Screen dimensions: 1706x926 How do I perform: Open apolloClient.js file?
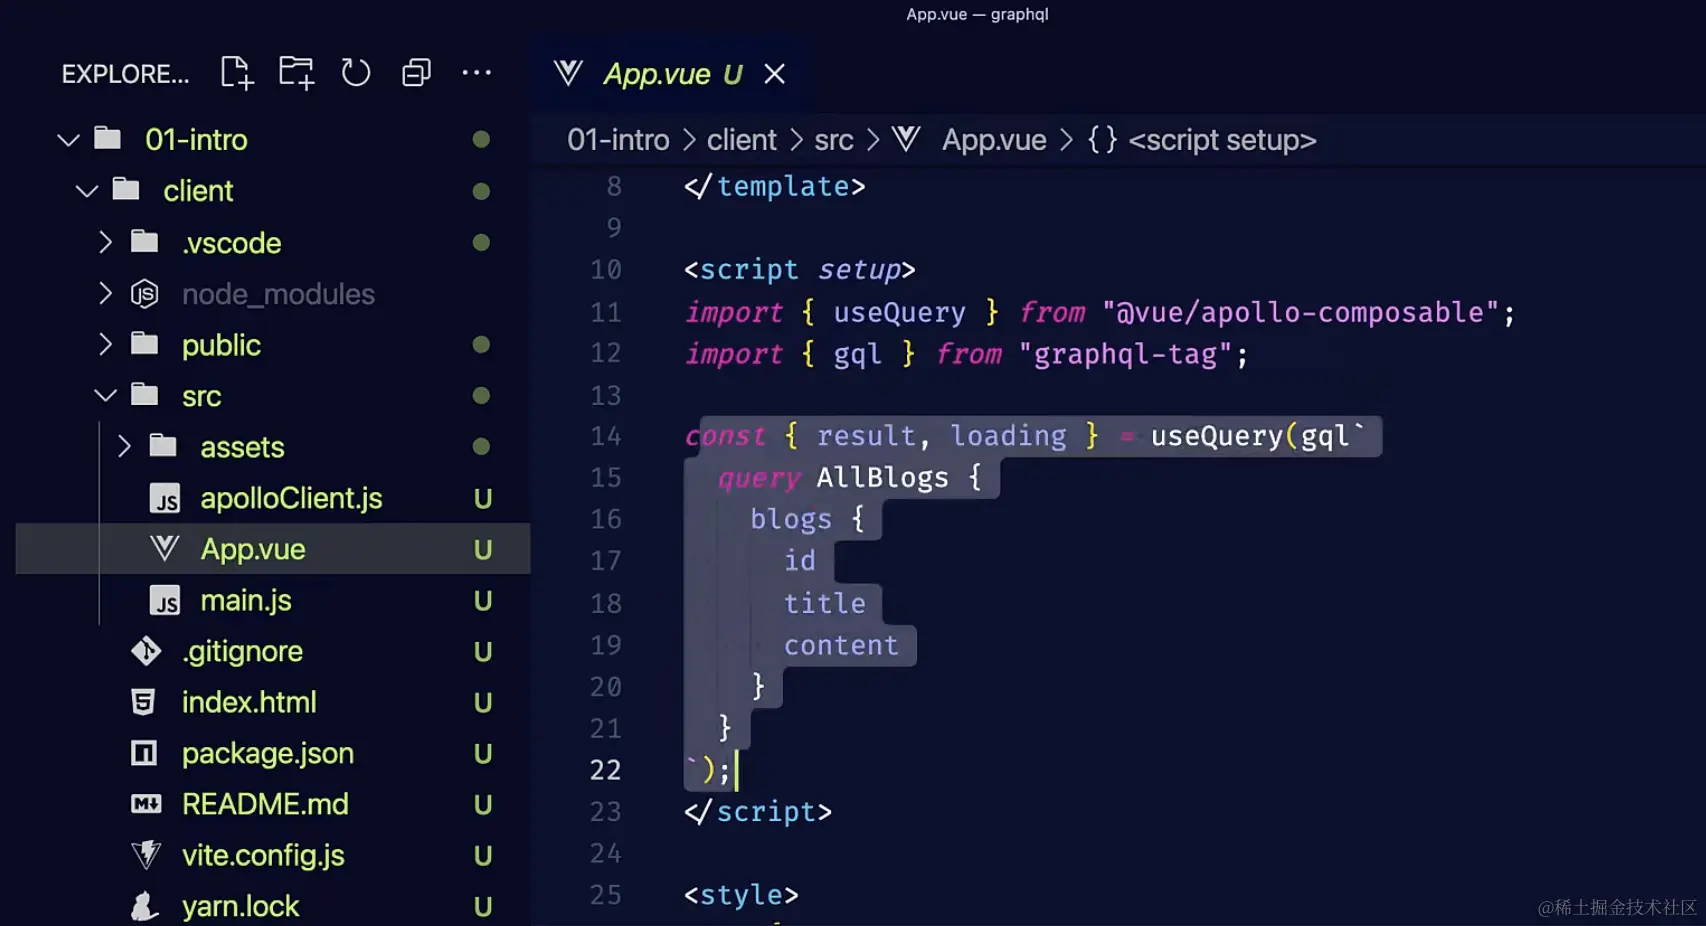291,498
